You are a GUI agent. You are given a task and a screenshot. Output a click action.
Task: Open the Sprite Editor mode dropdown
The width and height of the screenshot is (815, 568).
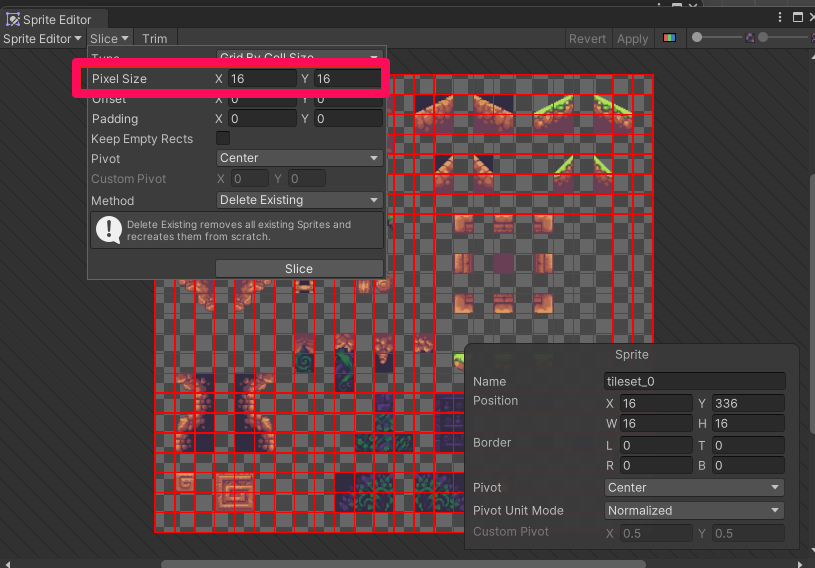[42, 38]
